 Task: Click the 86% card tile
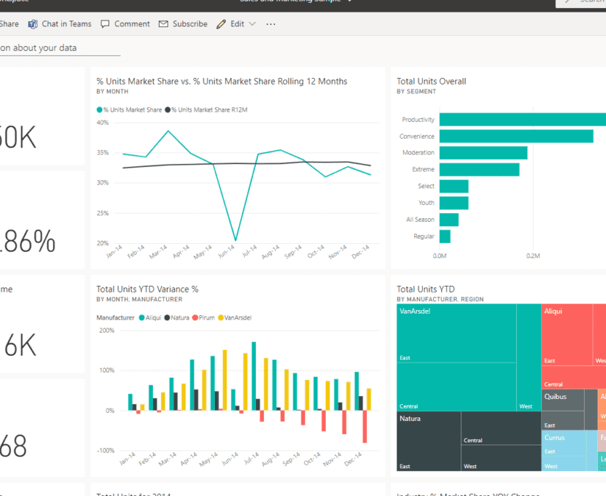[42, 220]
